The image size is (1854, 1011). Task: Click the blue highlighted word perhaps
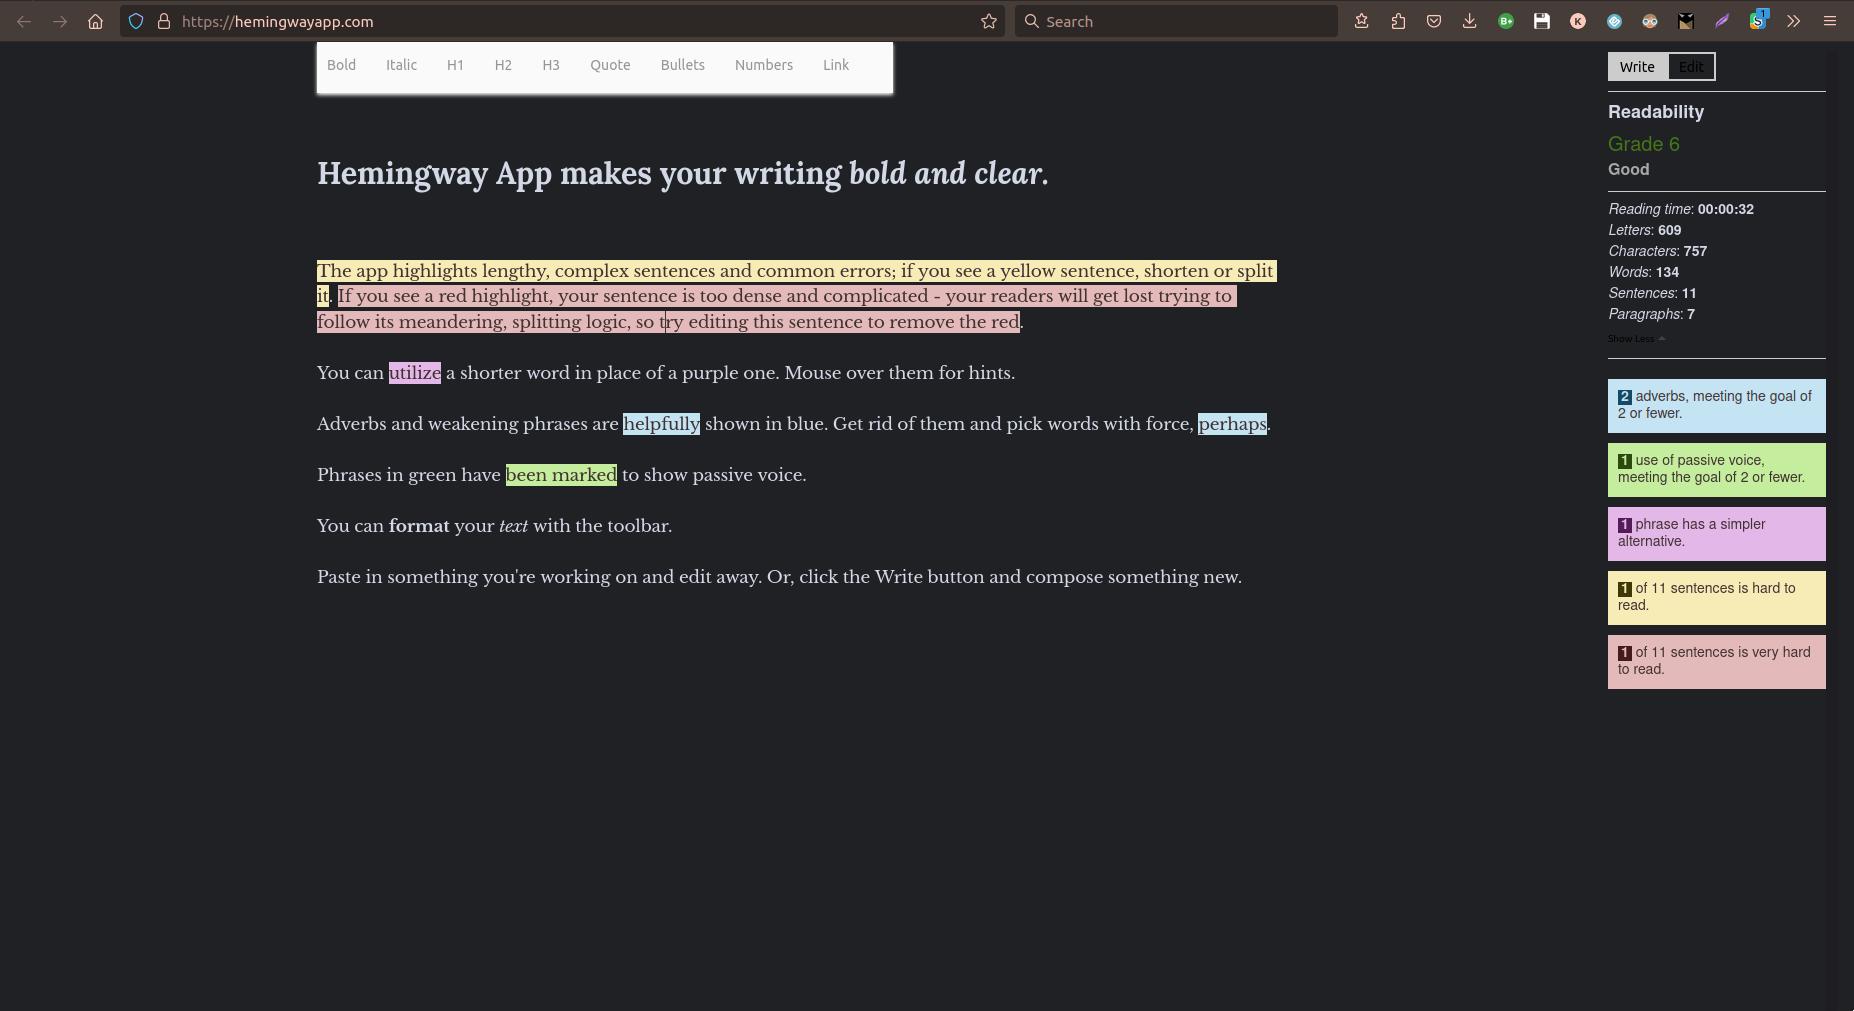tap(1232, 424)
